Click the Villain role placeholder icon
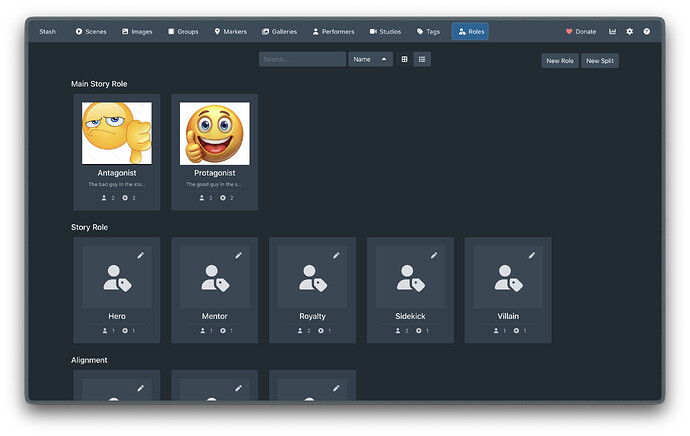 pyautogui.click(x=508, y=278)
